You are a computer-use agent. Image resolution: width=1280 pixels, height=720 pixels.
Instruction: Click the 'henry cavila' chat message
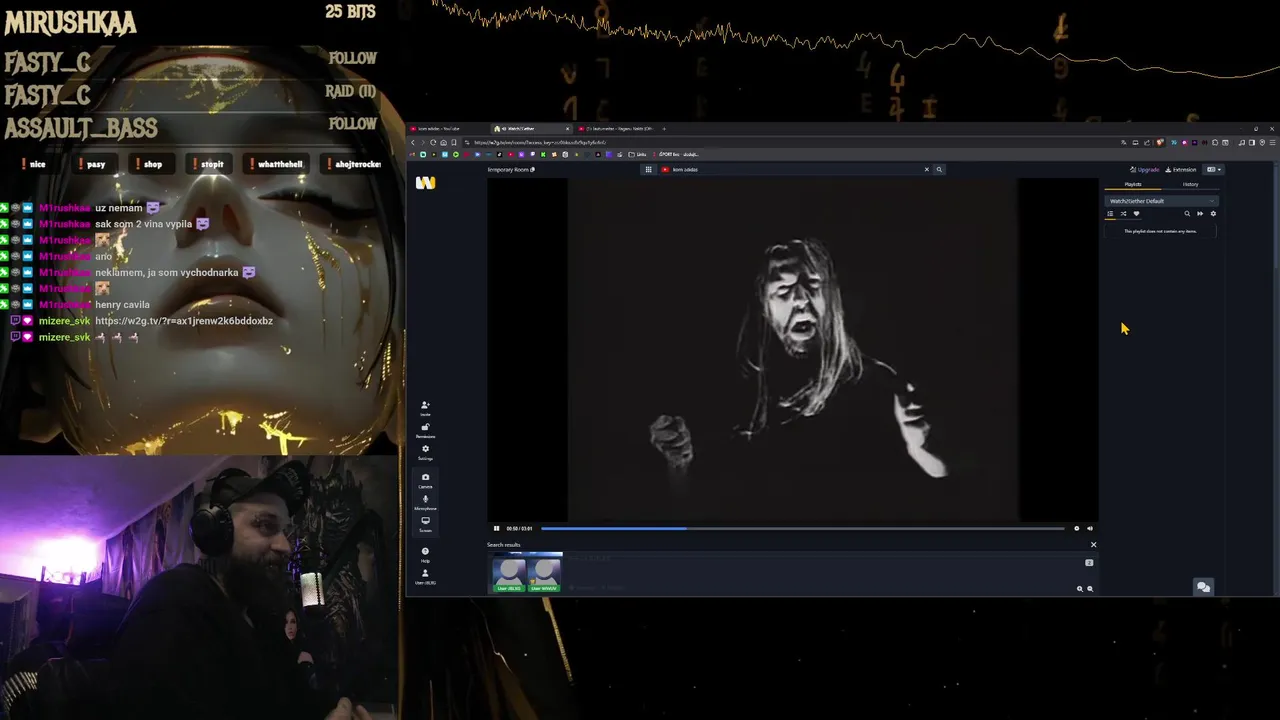(x=122, y=305)
